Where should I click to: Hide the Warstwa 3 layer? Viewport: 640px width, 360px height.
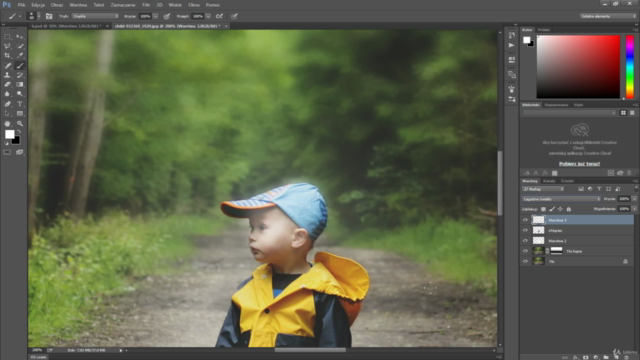point(525,220)
